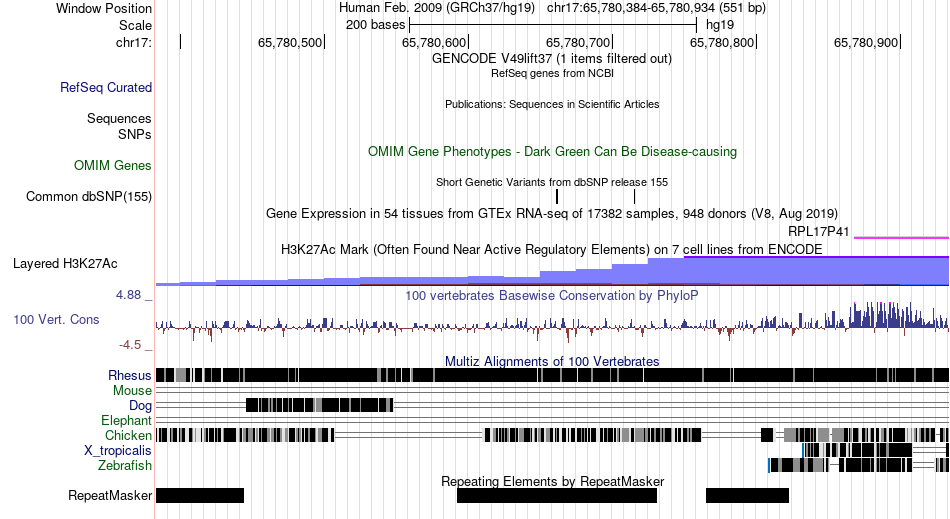This screenshot has height=519, width=950.
Task: Click the Dog alignment block
Action: point(319,405)
